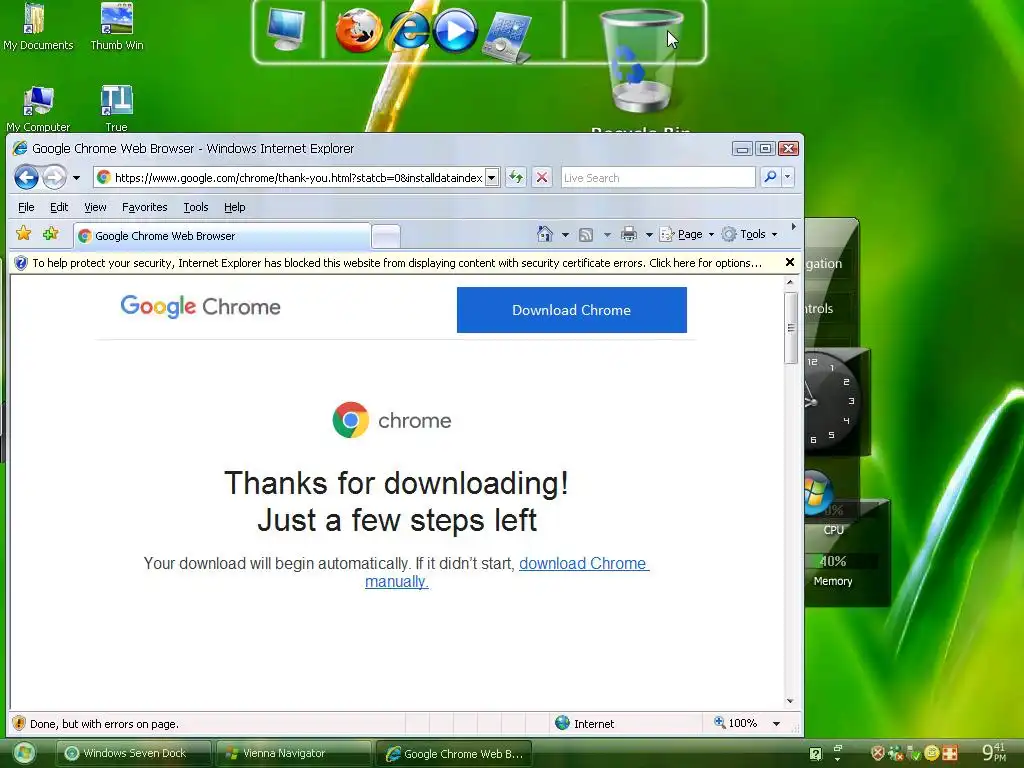The height and width of the screenshot is (768, 1024).
Task: Open My Computer desktop icon
Action: click(38, 108)
